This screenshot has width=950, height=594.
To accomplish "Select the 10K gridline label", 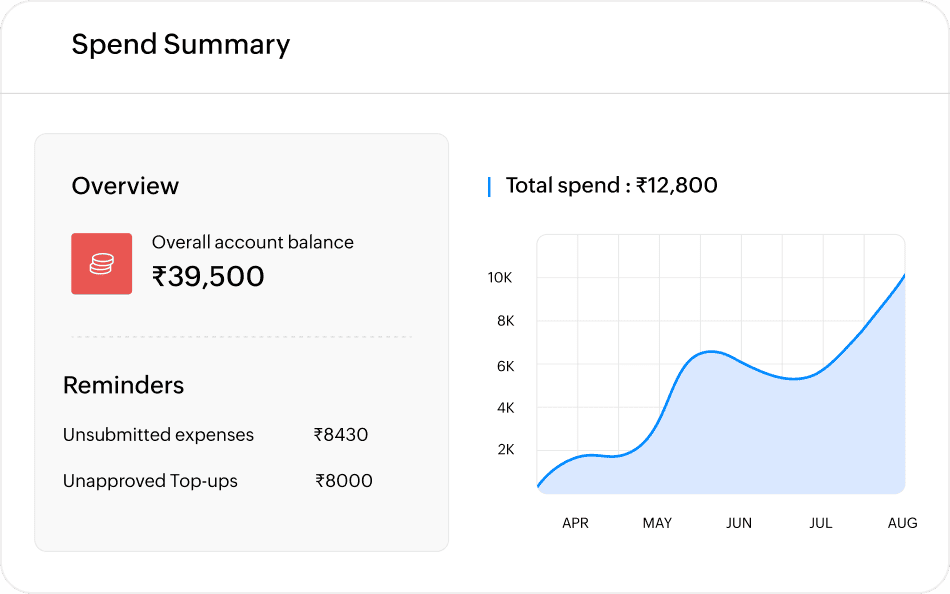I will tap(500, 277).
